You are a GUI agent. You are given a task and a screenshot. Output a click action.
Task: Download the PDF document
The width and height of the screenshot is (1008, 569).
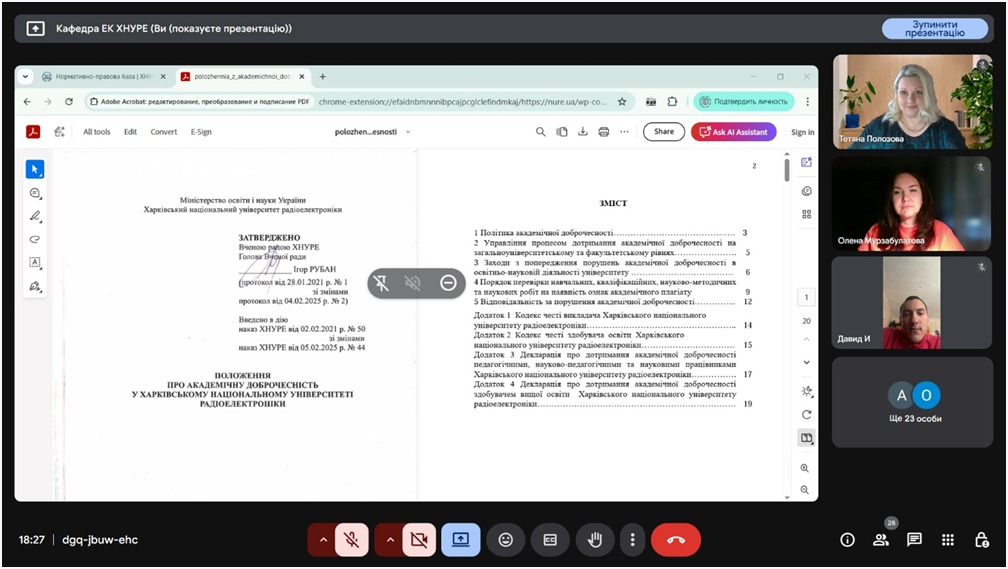582,132
